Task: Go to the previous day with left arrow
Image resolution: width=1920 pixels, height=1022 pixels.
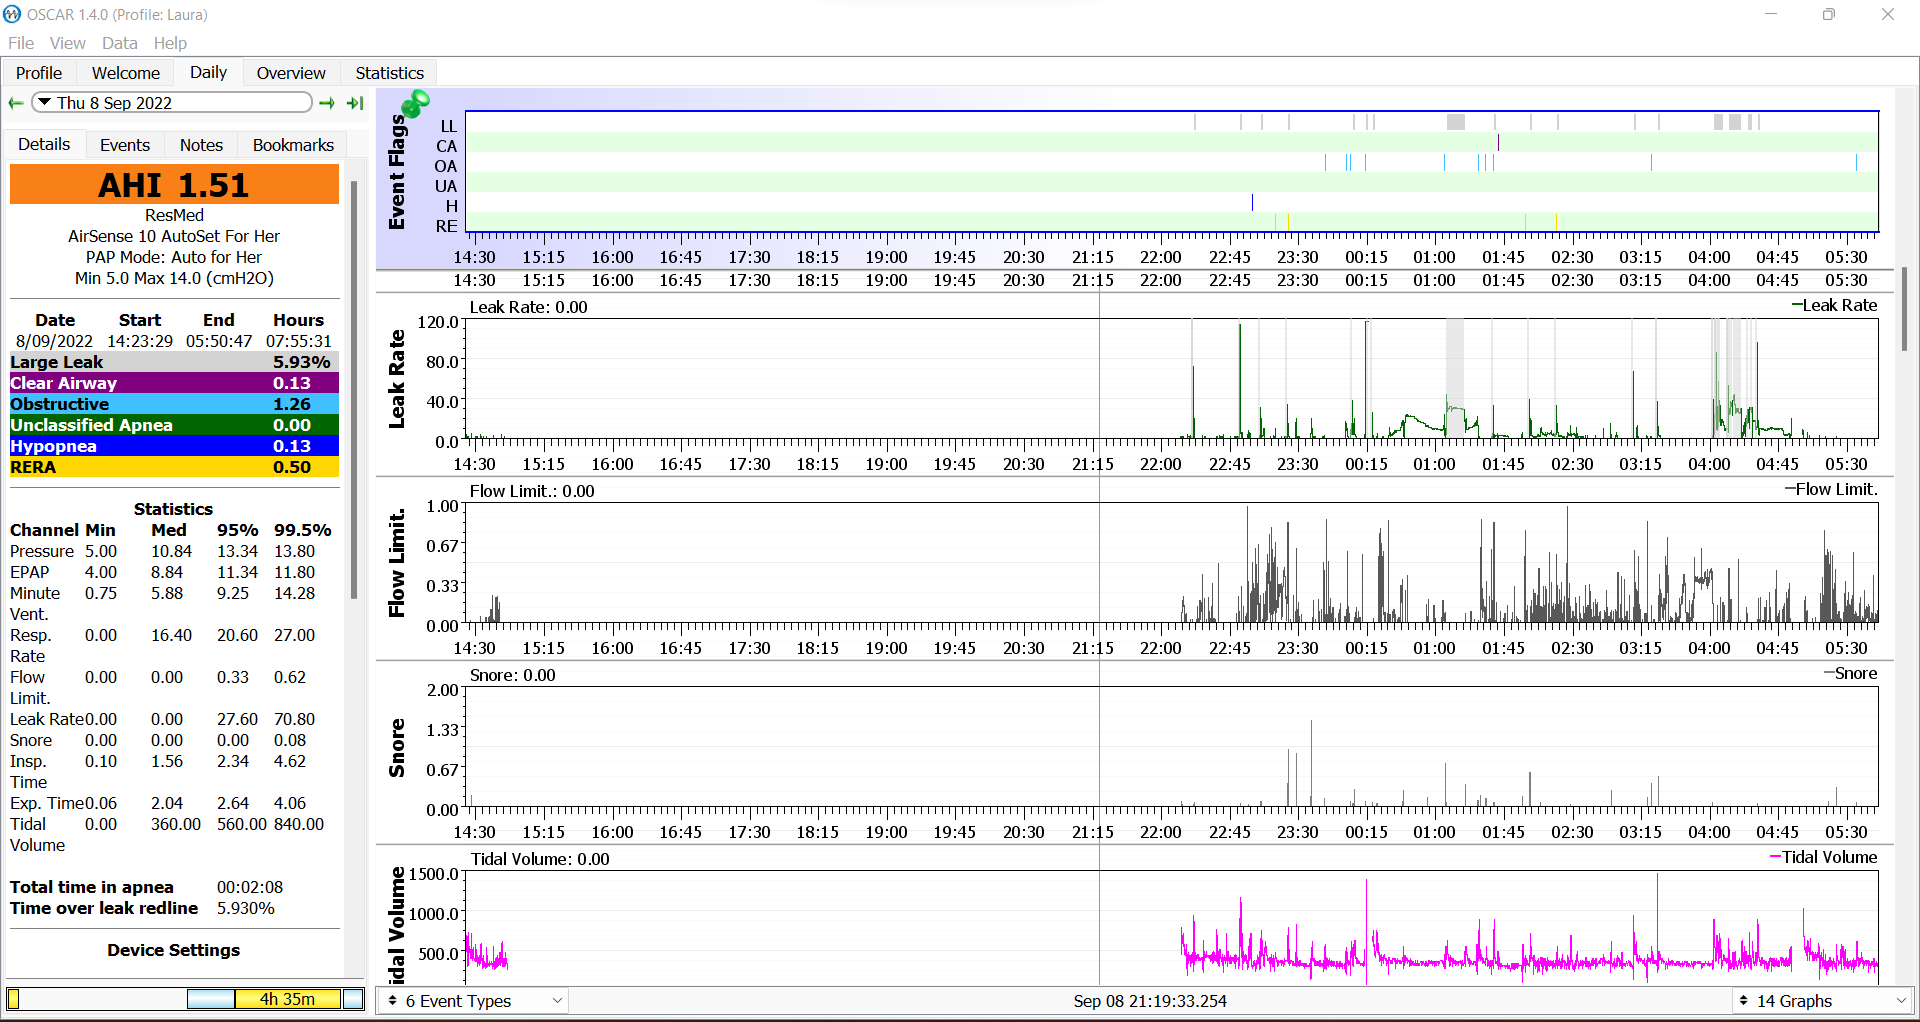Action: 16,103
